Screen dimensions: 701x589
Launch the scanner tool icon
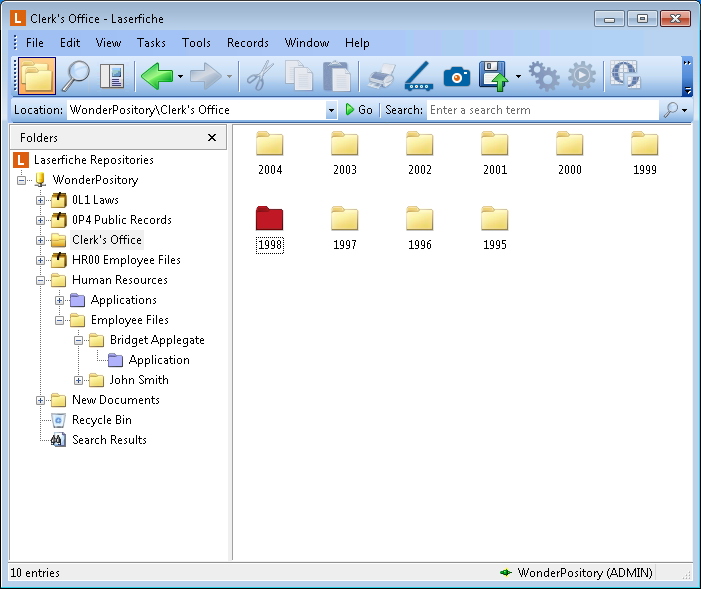click(x=419, y=76)
